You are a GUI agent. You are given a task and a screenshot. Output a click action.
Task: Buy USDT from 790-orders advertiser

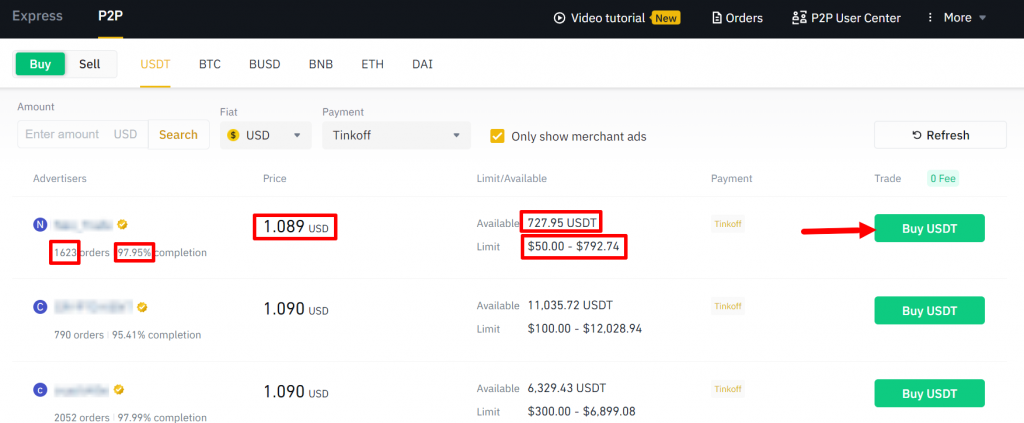point(929,311)
